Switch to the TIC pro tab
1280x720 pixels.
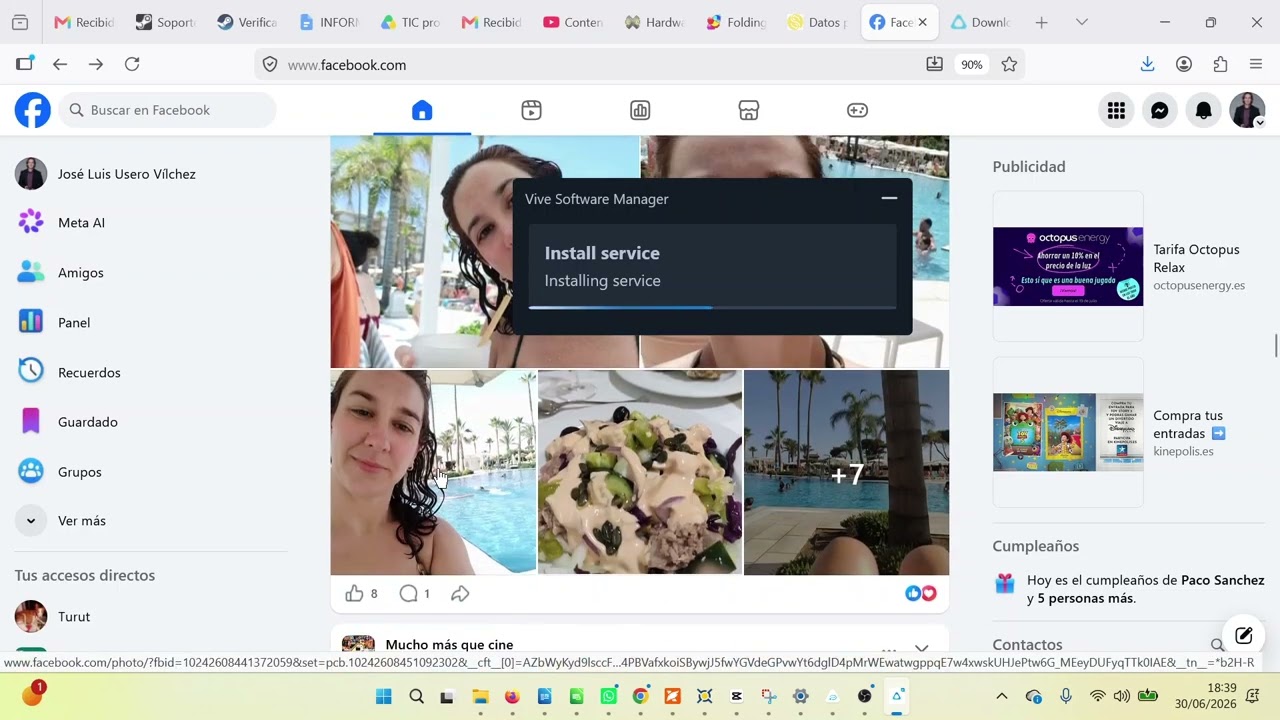(410, 22)
